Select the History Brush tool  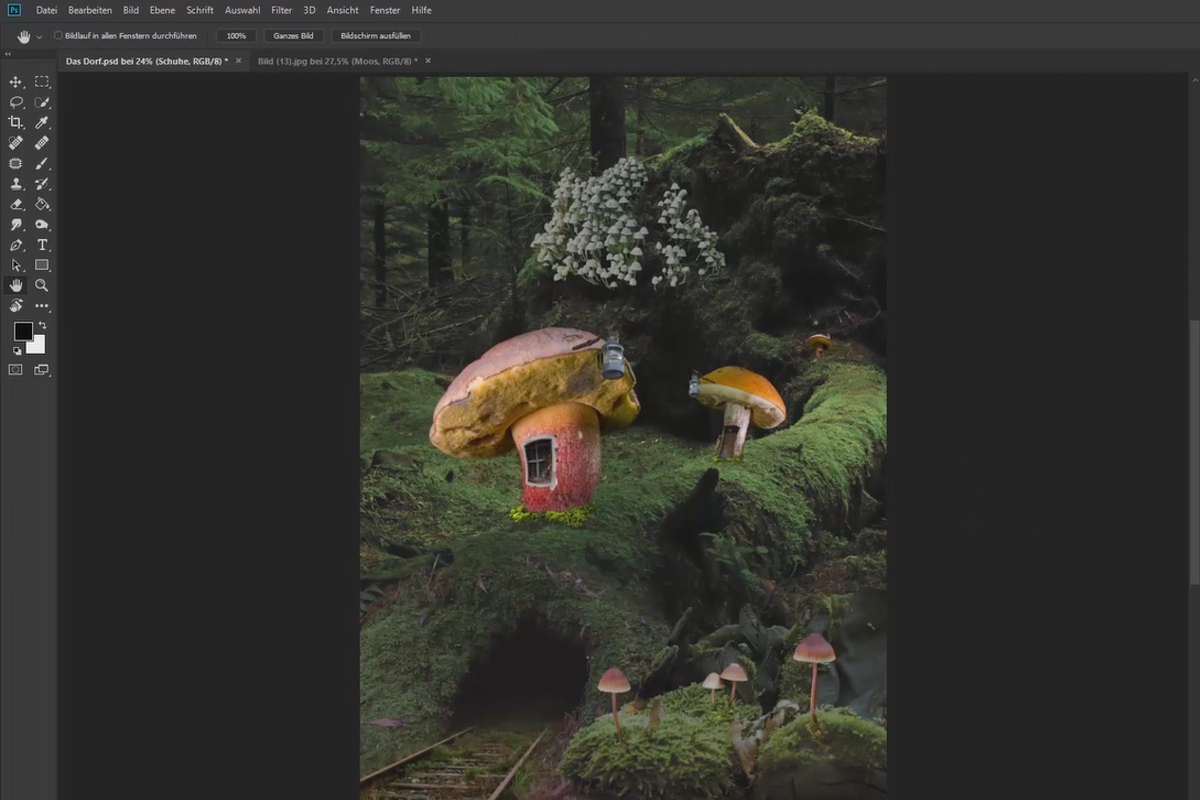[x=42, y=184]
